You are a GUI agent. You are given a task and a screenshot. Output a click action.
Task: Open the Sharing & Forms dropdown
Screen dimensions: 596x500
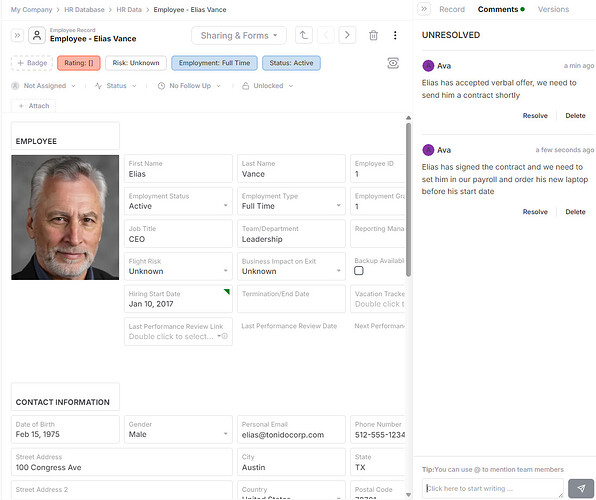click(239, 36)
